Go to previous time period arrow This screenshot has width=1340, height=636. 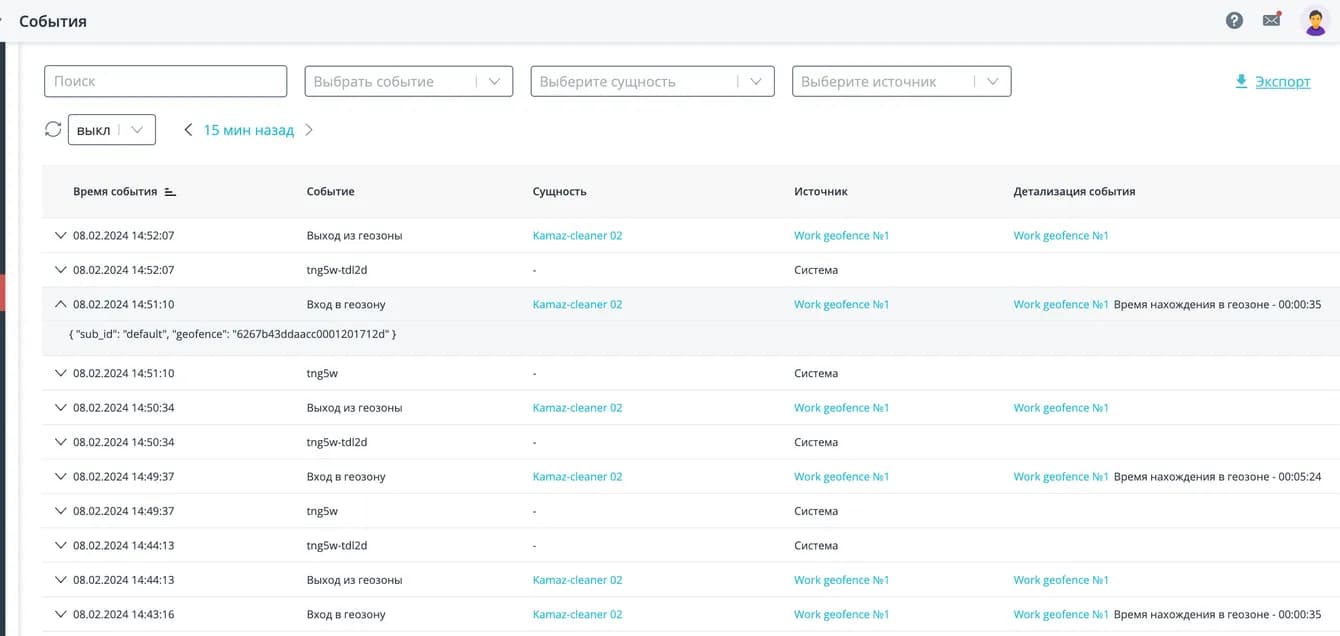tap(188, 130)
